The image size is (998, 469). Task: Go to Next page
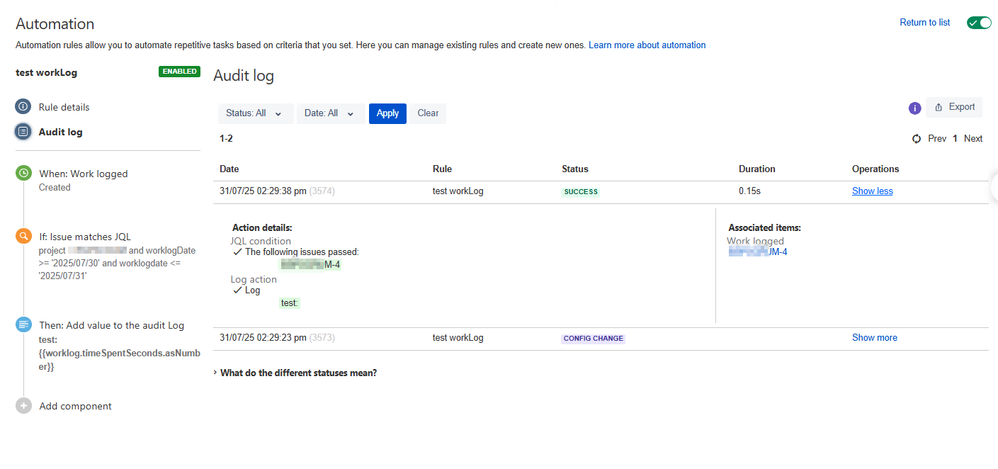[973, 139]
